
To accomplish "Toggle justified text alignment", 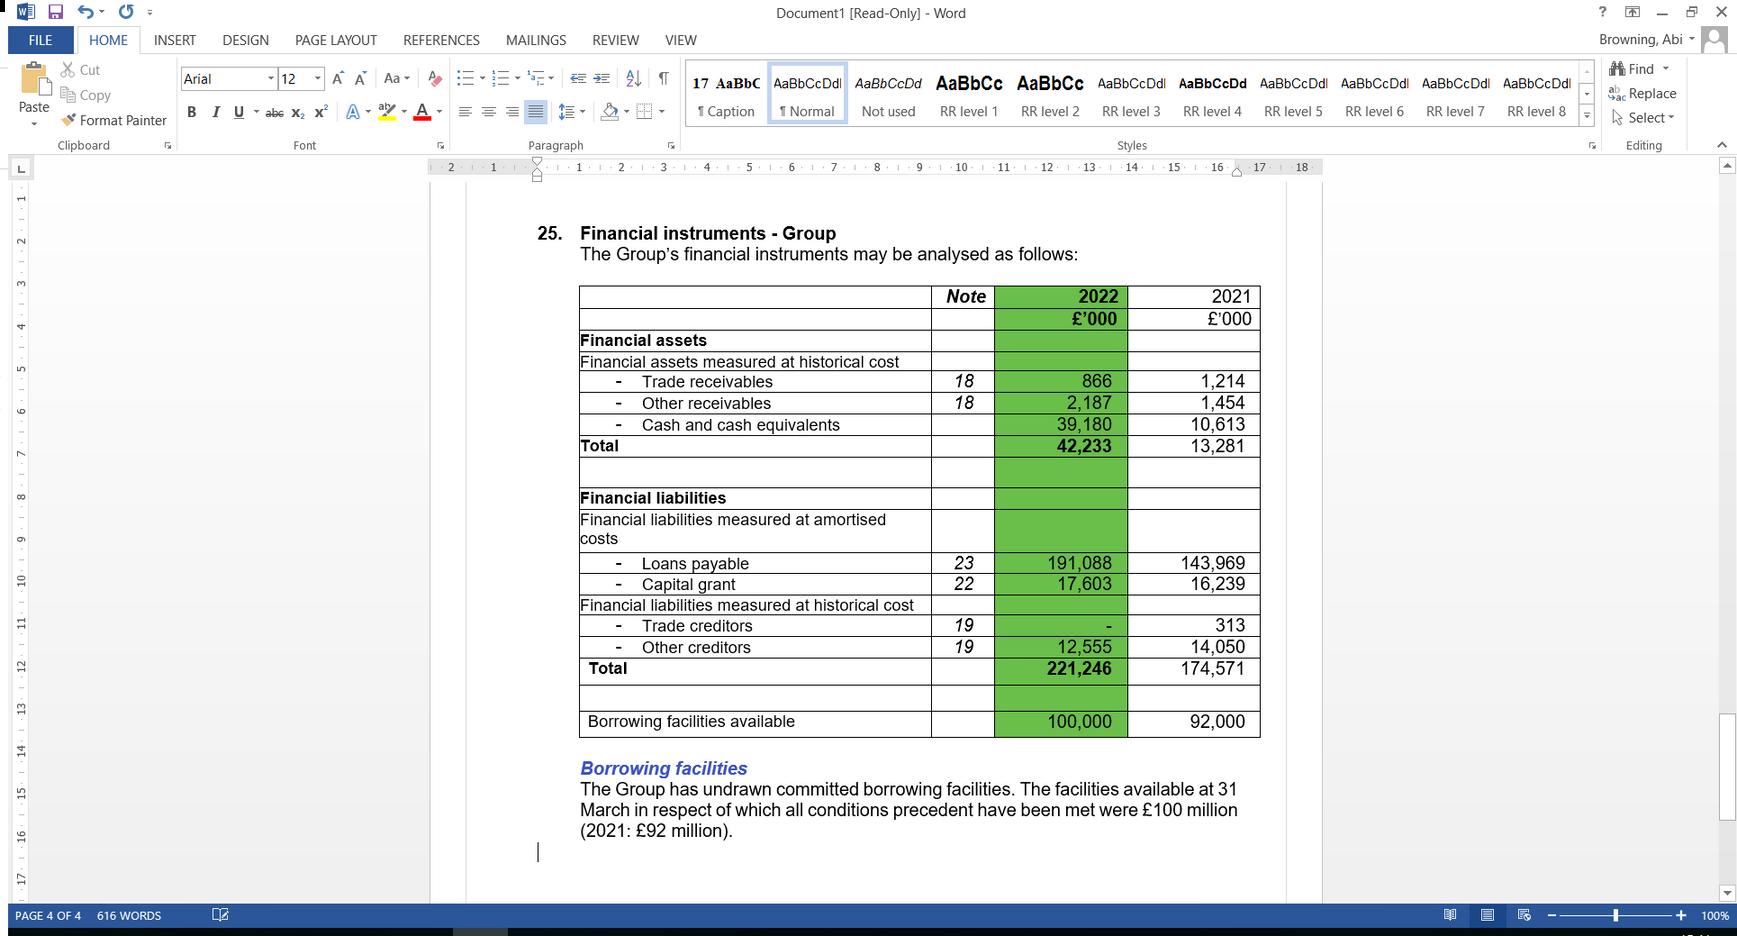I will coord(536,112).
